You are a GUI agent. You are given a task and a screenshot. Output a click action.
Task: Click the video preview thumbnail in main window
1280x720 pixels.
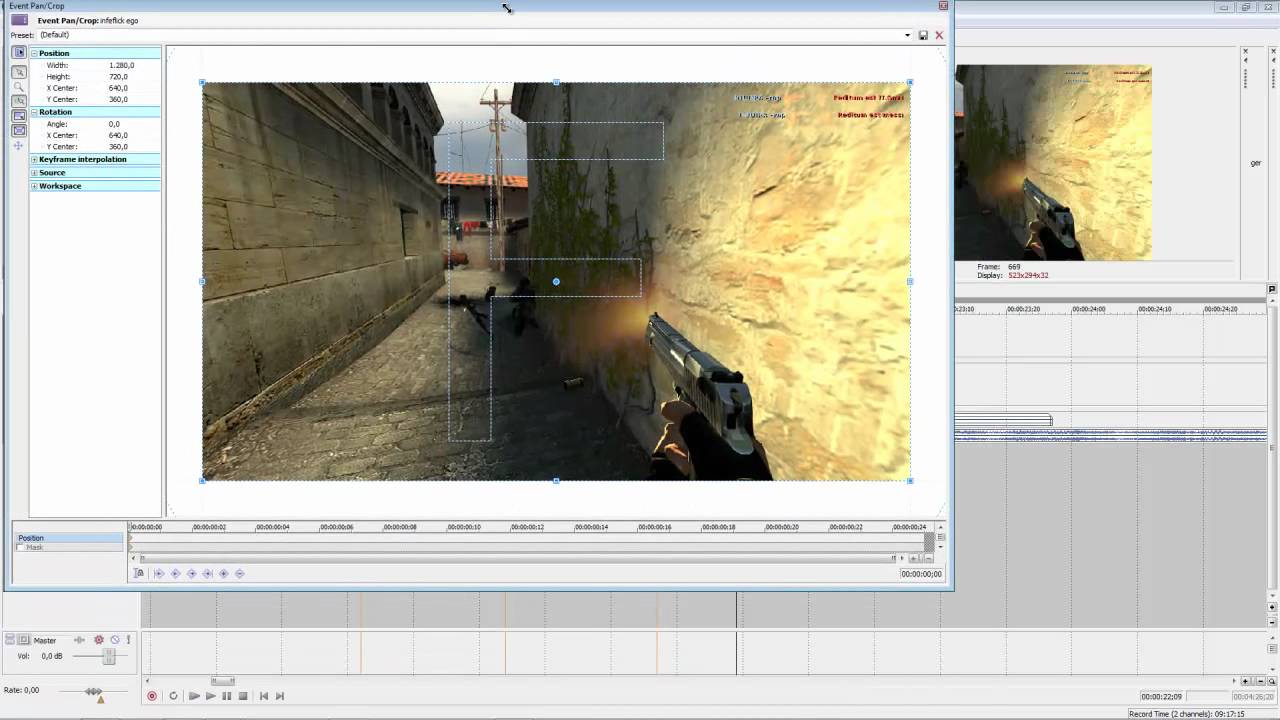pos(1053,163)
